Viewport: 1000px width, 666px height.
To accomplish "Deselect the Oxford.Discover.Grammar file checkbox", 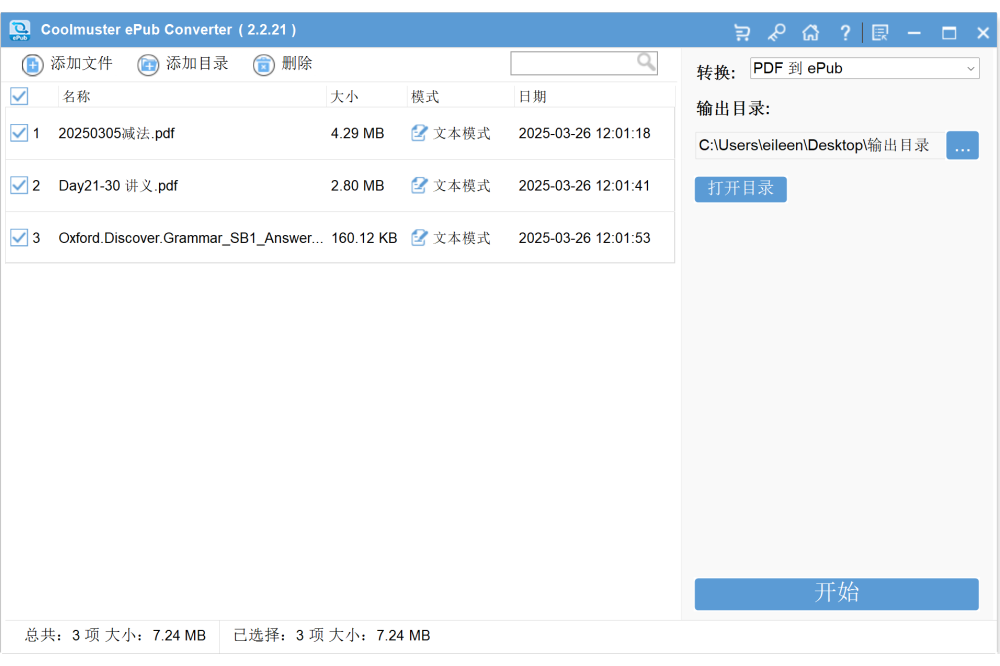I will [19, 238].
